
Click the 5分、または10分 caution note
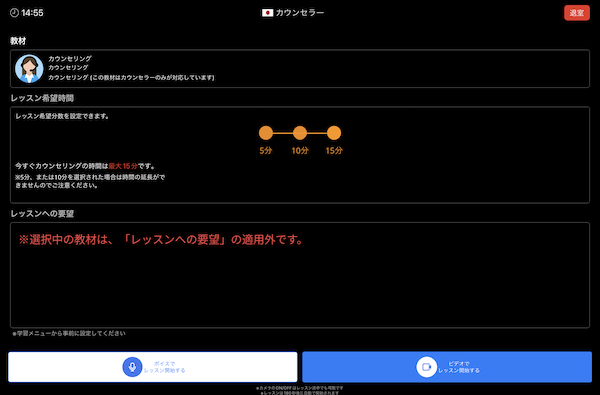click(90, 181)
